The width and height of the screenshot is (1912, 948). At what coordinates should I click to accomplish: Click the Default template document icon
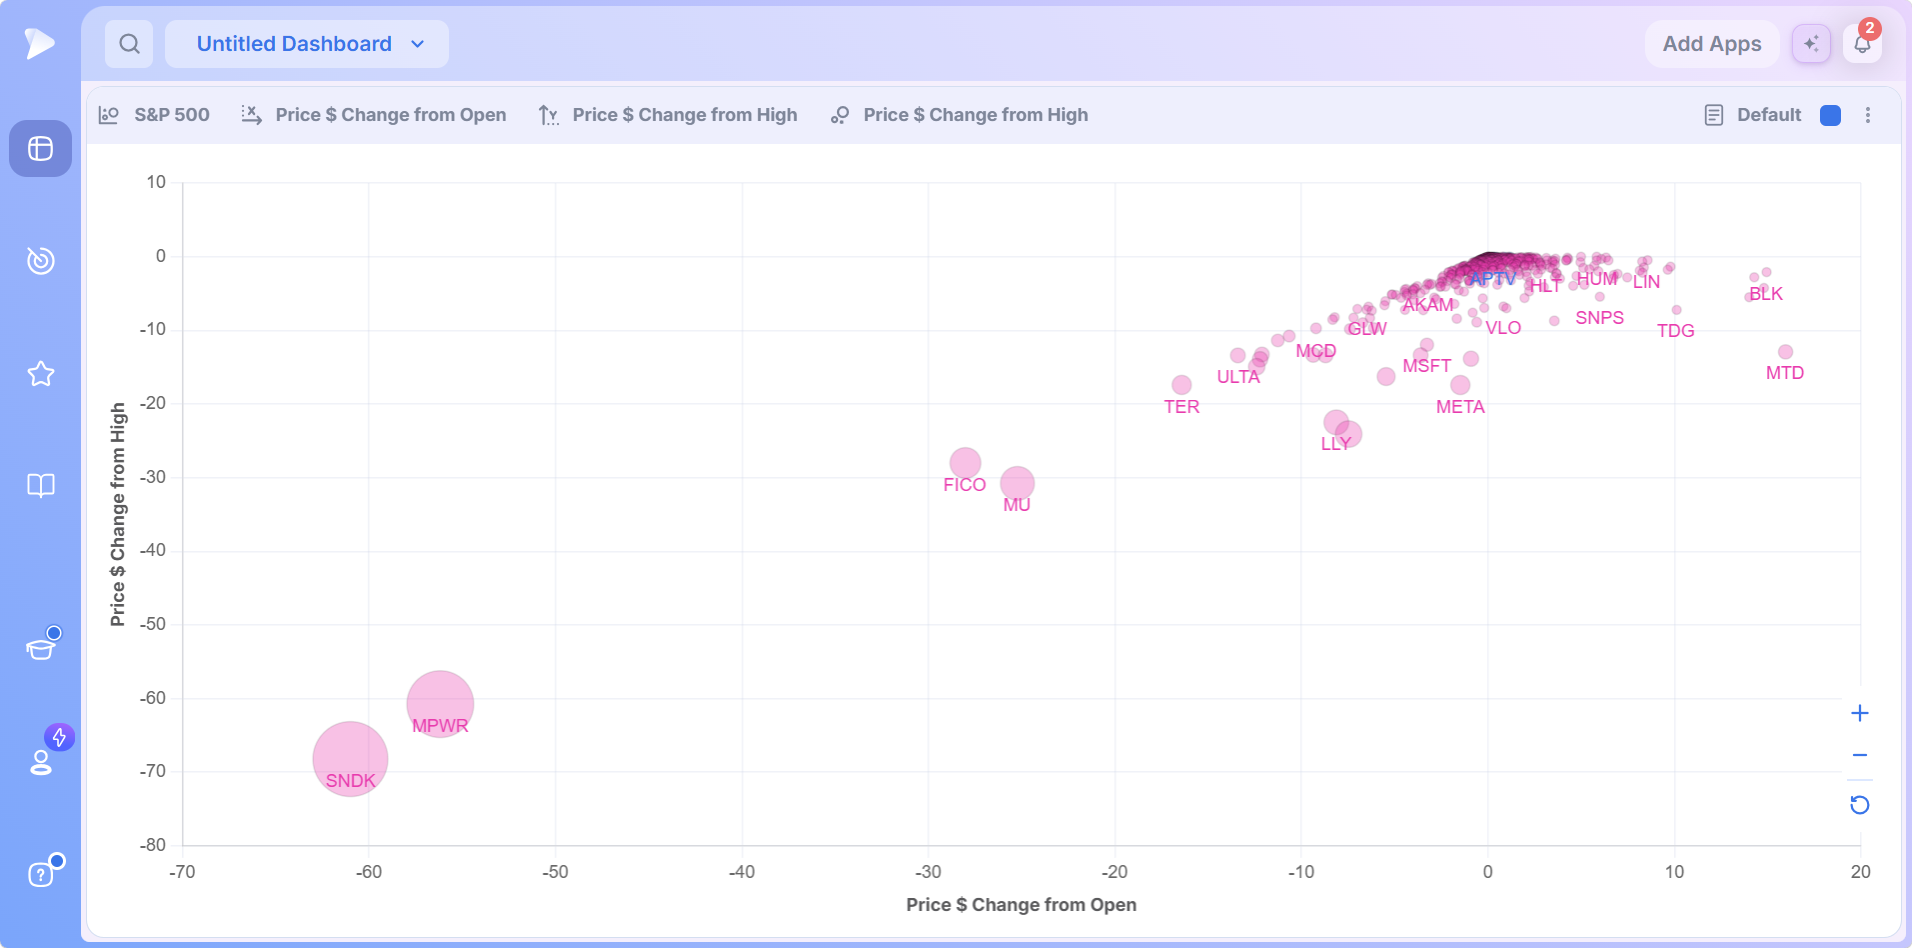click(x=1714, y=115)
